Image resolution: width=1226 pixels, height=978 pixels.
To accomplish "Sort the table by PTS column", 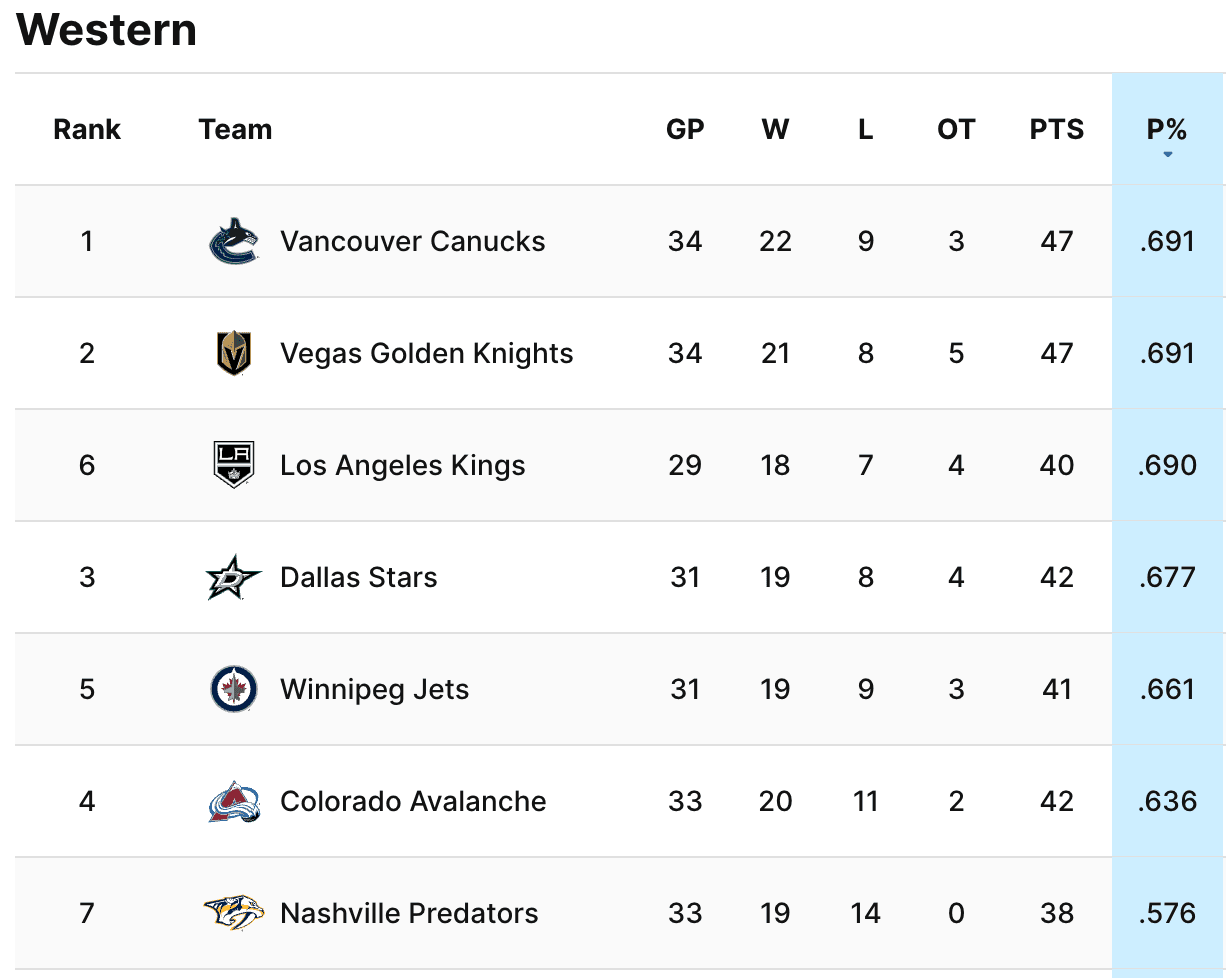I will coord(1056,129).
